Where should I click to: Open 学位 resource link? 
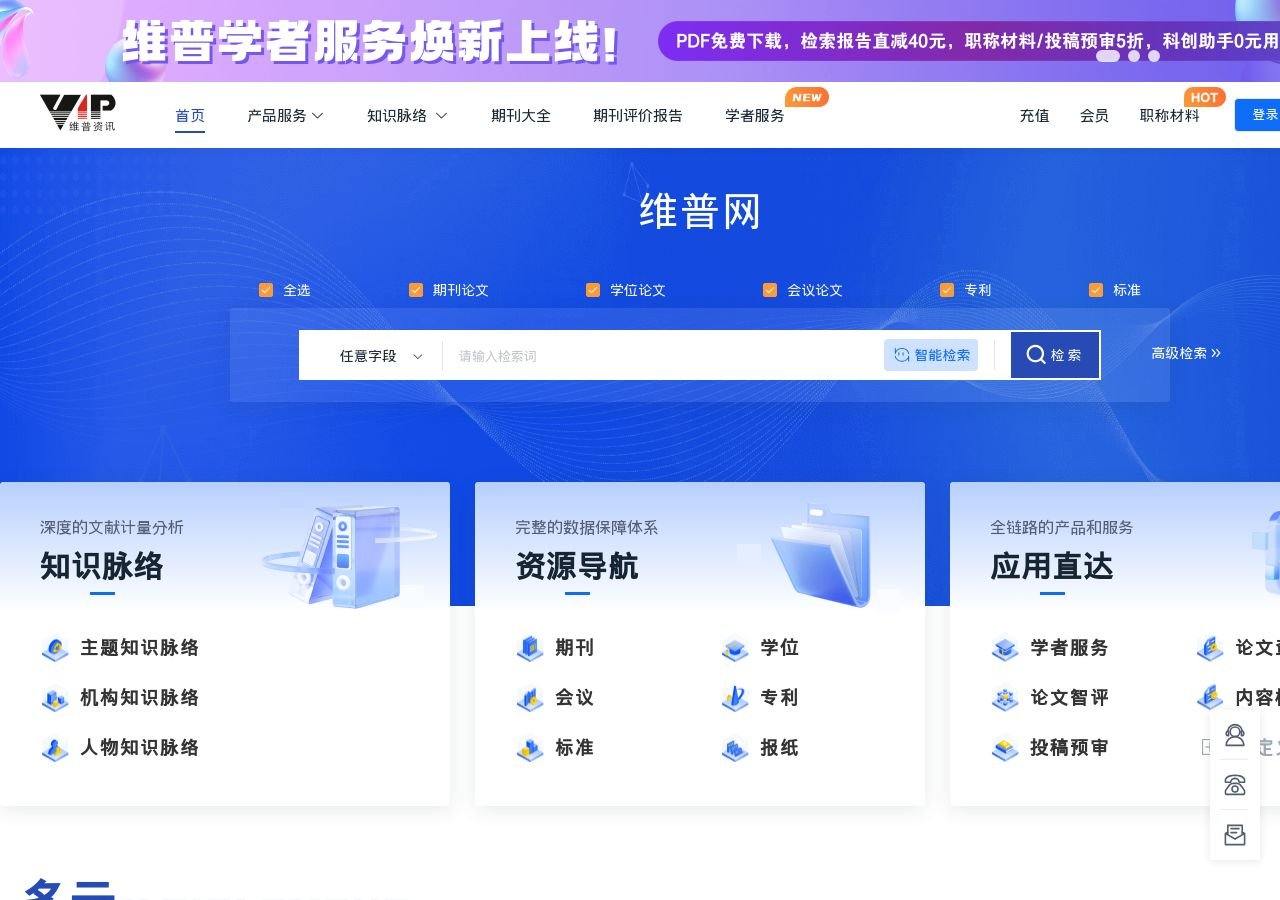(780, 648)
